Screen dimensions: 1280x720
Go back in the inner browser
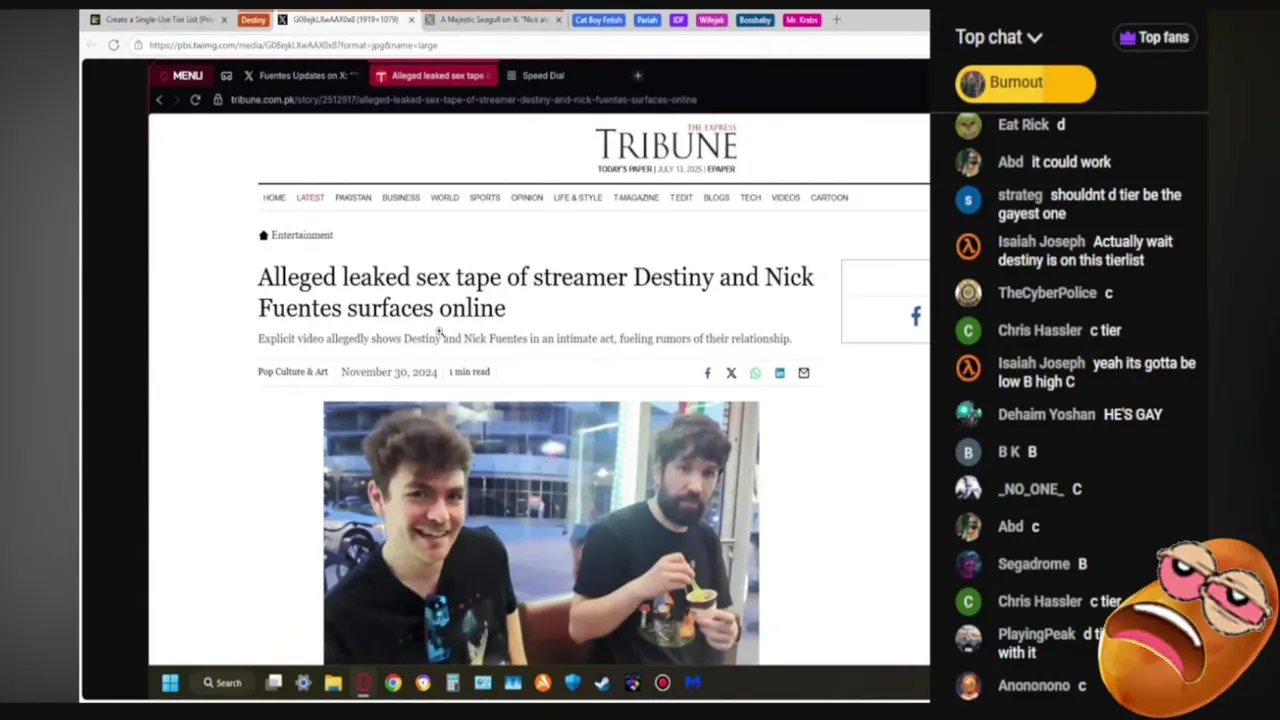(158, 100)
